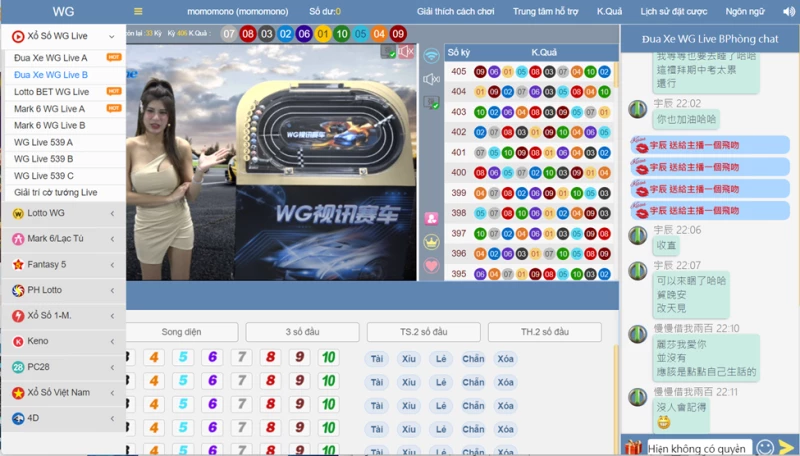
Task: Expand the Mark 6/Lạc Tú category
Action: [x=112, y=239]
